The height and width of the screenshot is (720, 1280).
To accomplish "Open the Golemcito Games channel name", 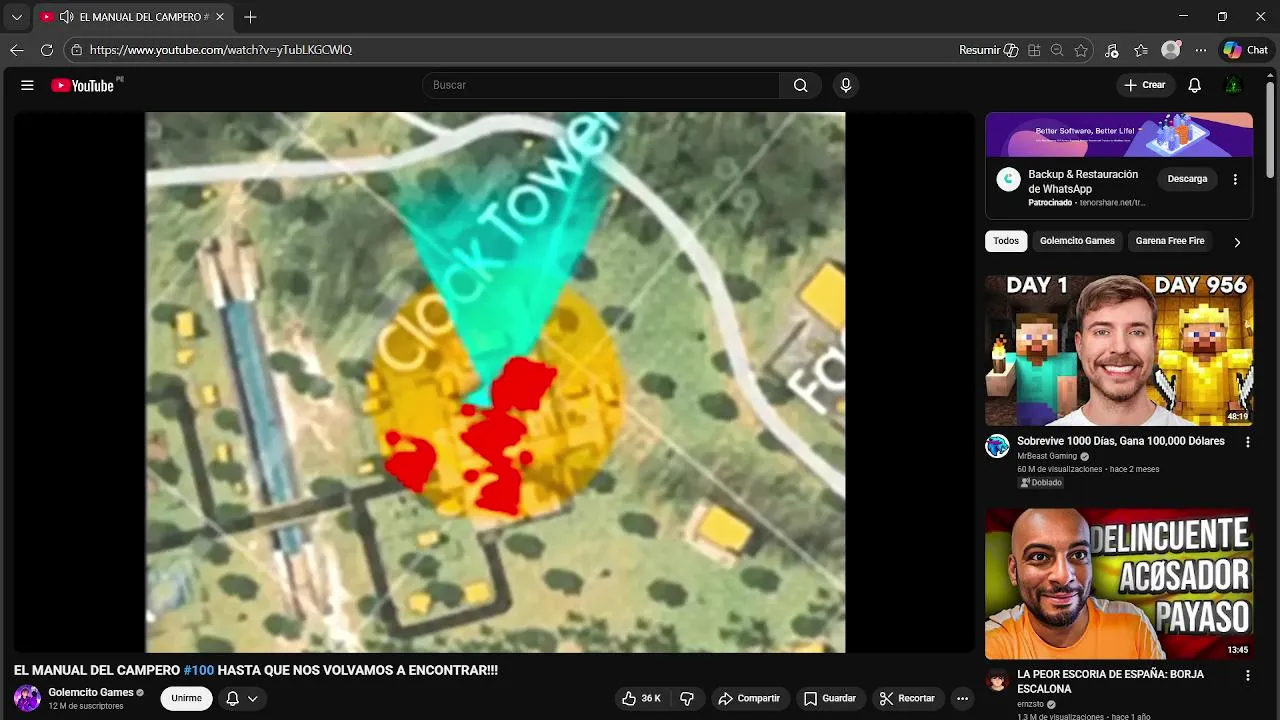I will pos(91,692).
